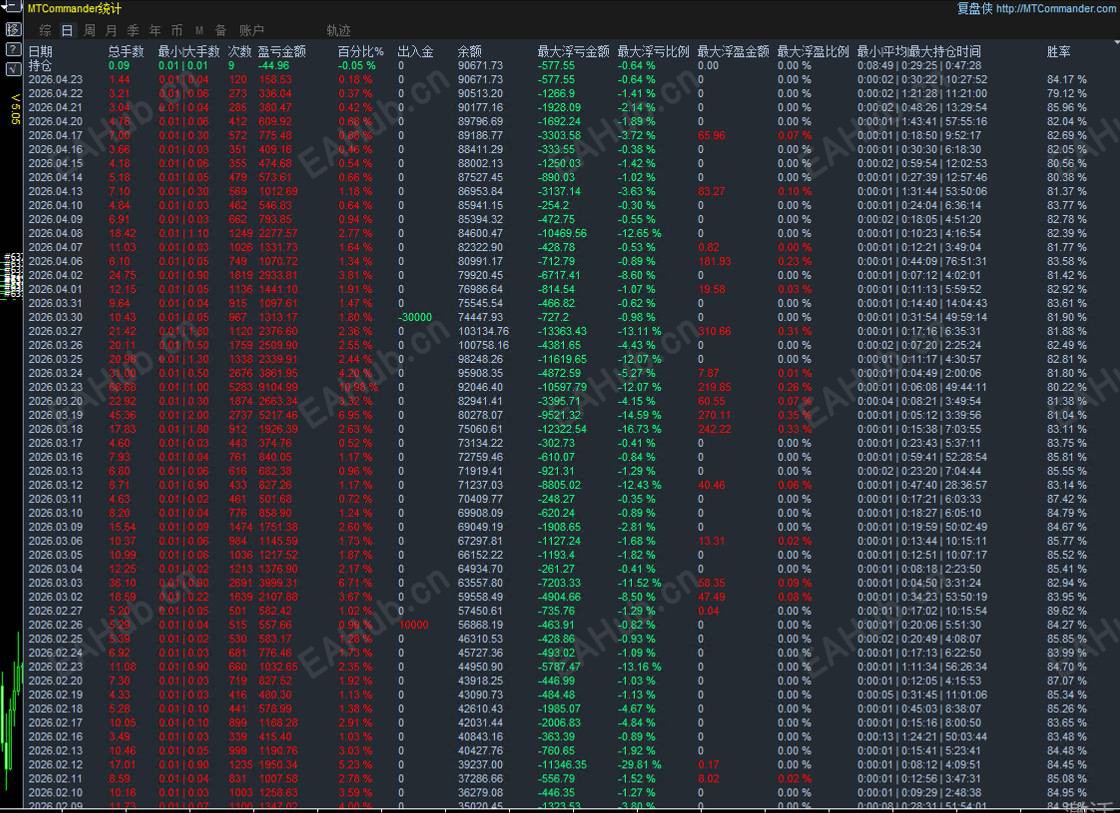Click the collapse panel icon at window corner

(13, 7)
